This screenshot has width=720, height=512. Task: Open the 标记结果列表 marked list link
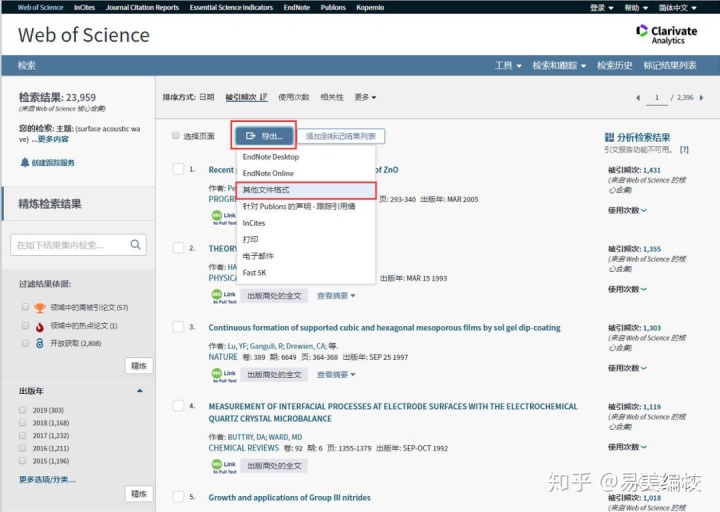[670, 66]
